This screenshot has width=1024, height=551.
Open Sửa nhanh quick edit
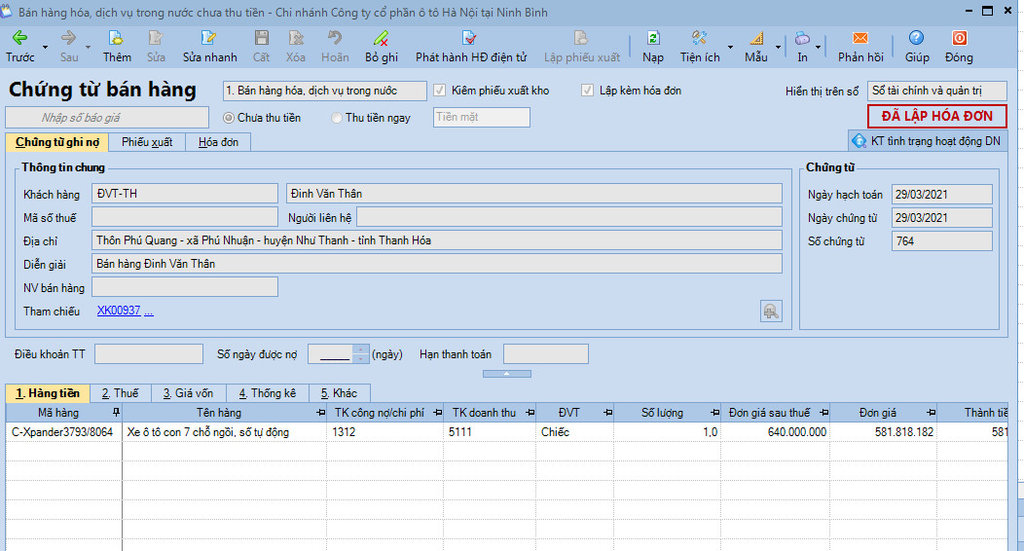coord(210,46)
